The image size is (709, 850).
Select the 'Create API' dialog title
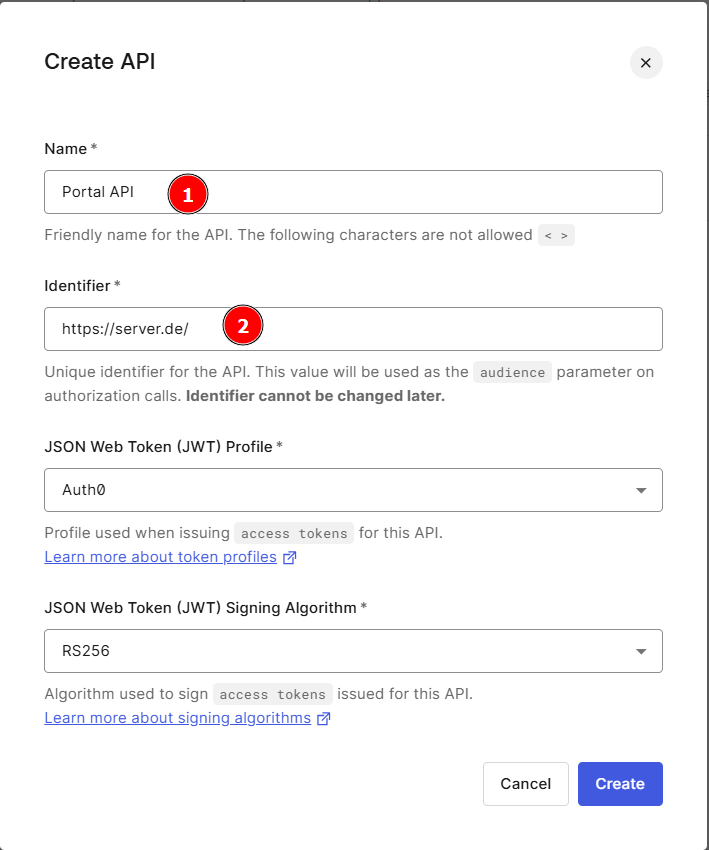click(x=99, y=62)
